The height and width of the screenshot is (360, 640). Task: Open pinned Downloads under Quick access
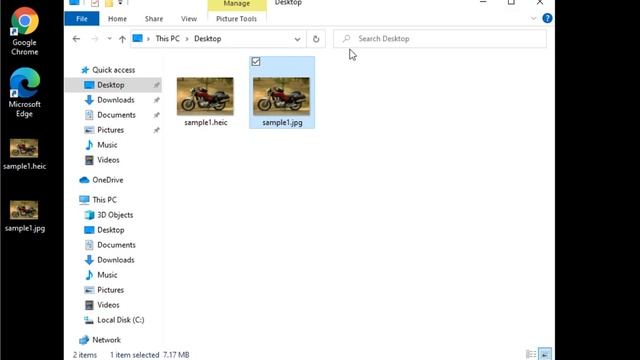point(116,100)
